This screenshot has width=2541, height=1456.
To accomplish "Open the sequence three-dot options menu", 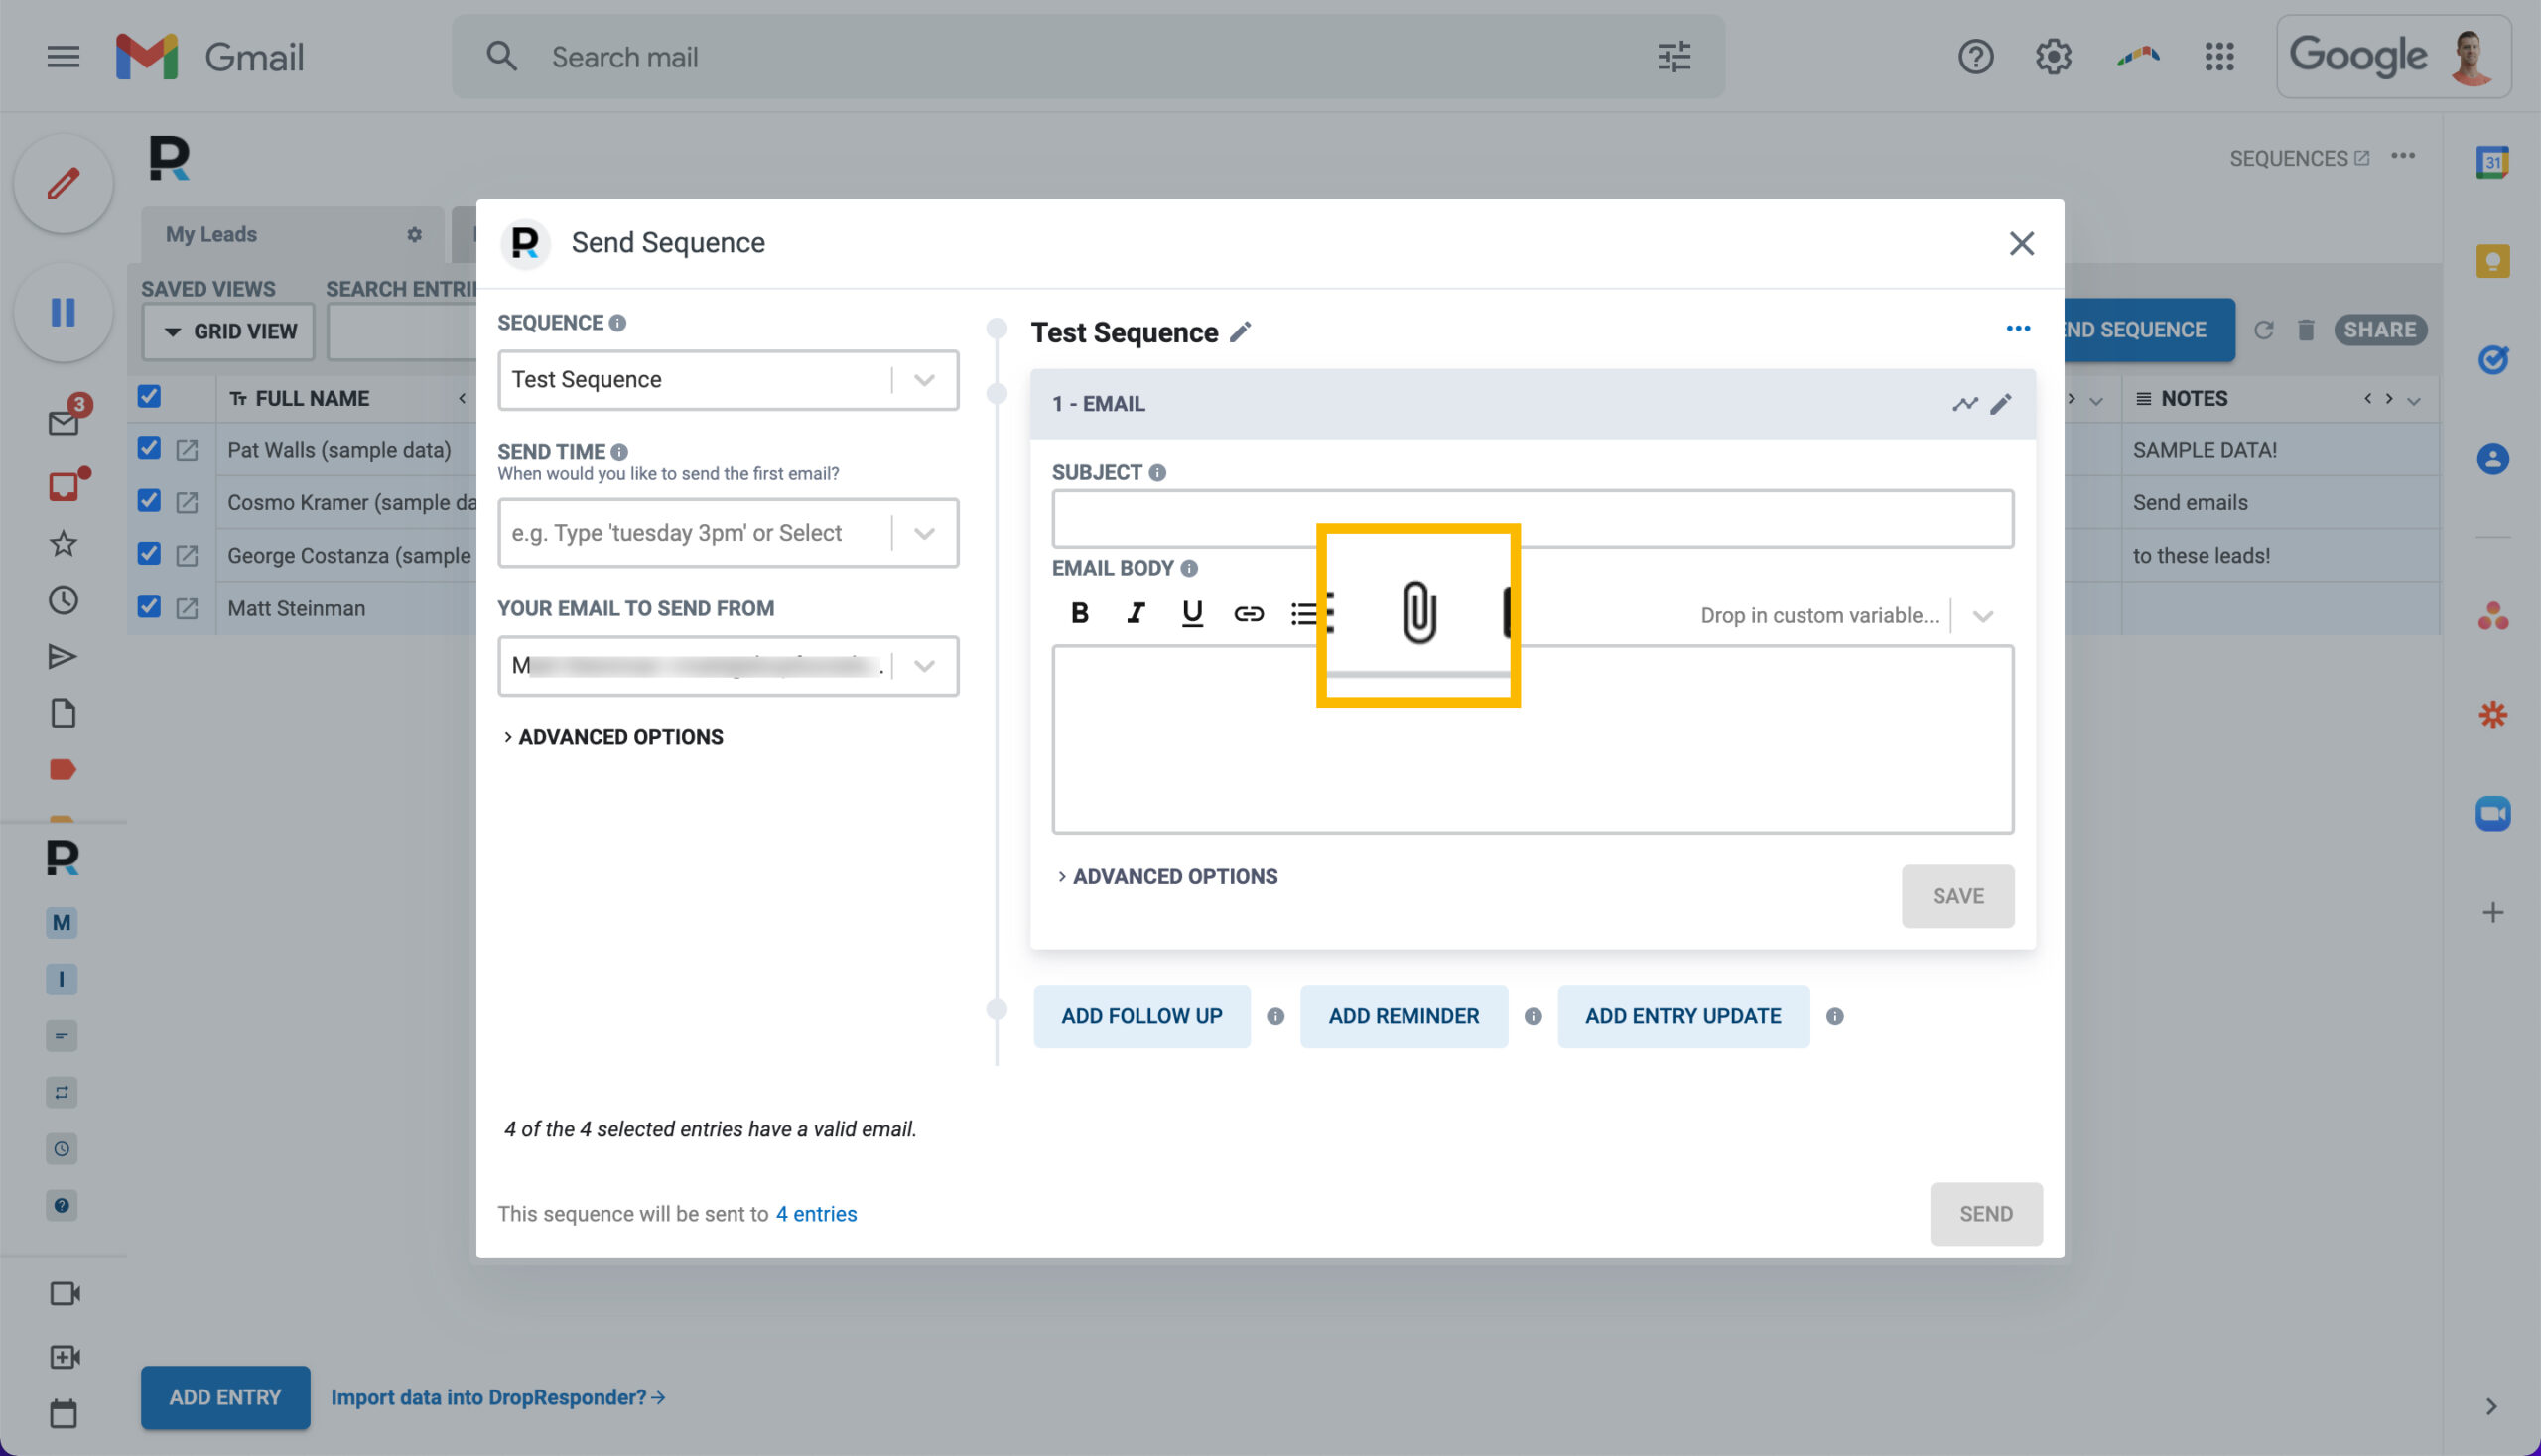I will 2017,329.
